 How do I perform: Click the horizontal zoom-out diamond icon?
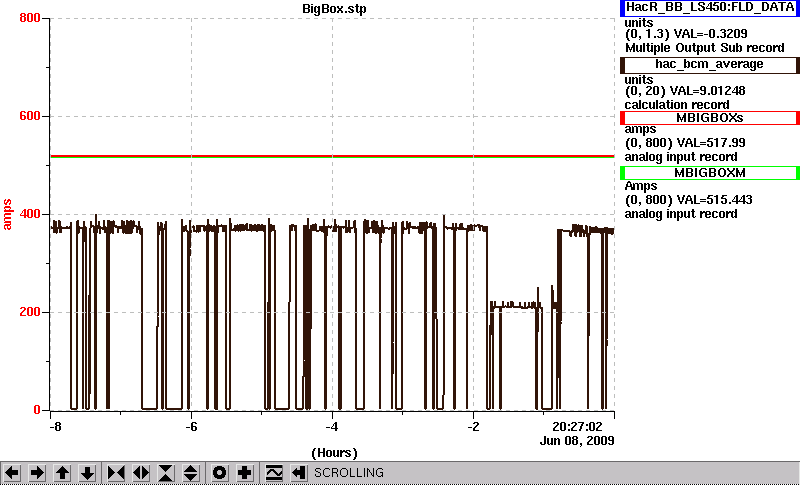(x=141, y=473)
